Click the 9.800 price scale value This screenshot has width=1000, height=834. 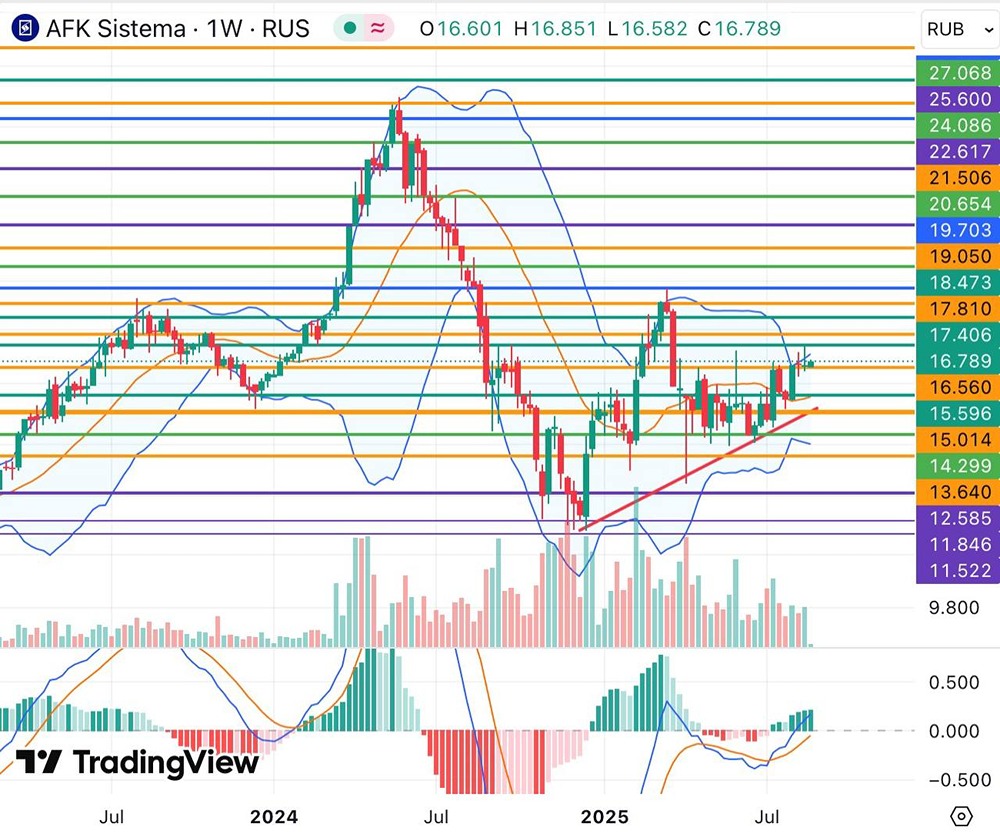click(x=954, y=608)
